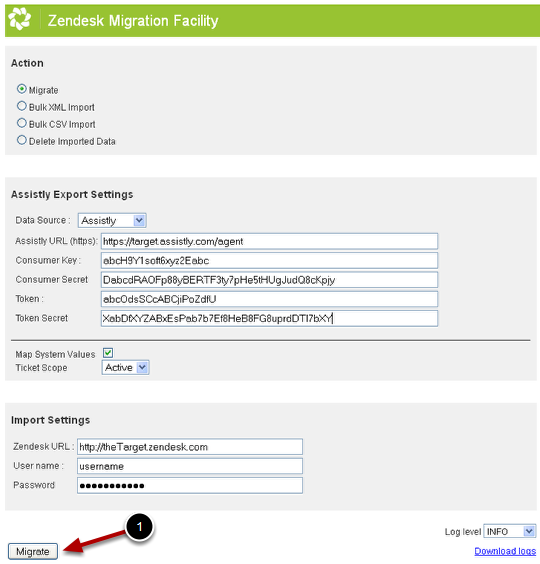Uncheck the Map System Values checkbox
The height and width of the screenshot is (564, 540).
coord(108,353)
